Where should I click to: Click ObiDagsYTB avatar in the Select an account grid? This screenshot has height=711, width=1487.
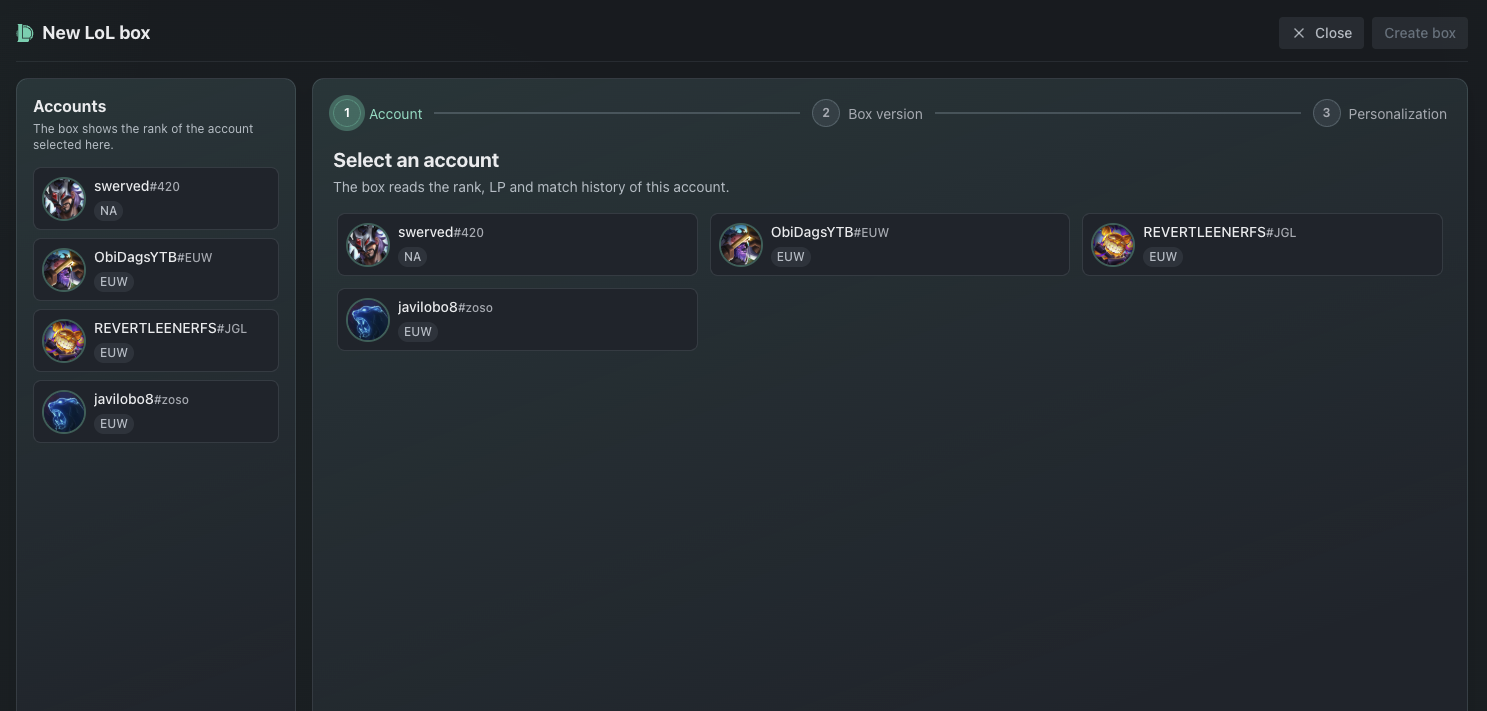[x=741, y=245]
